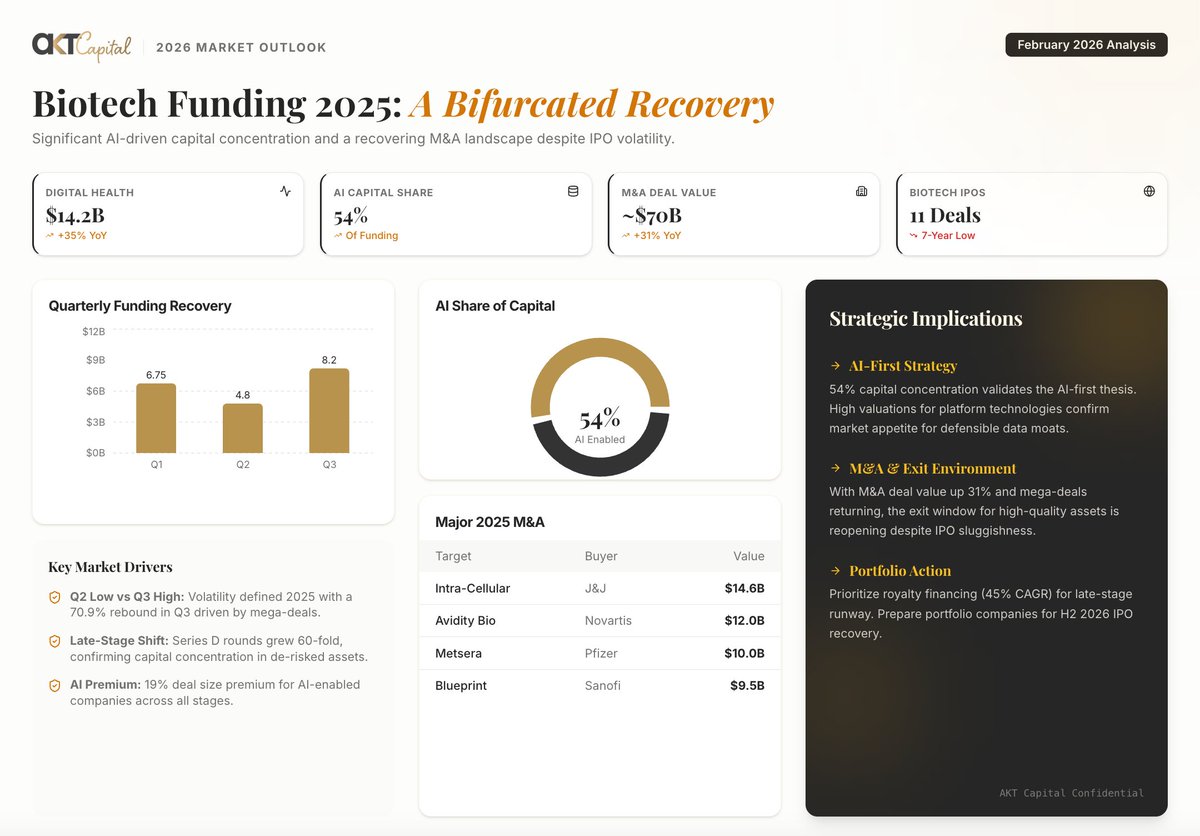
Task: Click arrow icon before AI-First Strategy
Action: (x=835, y=366)
